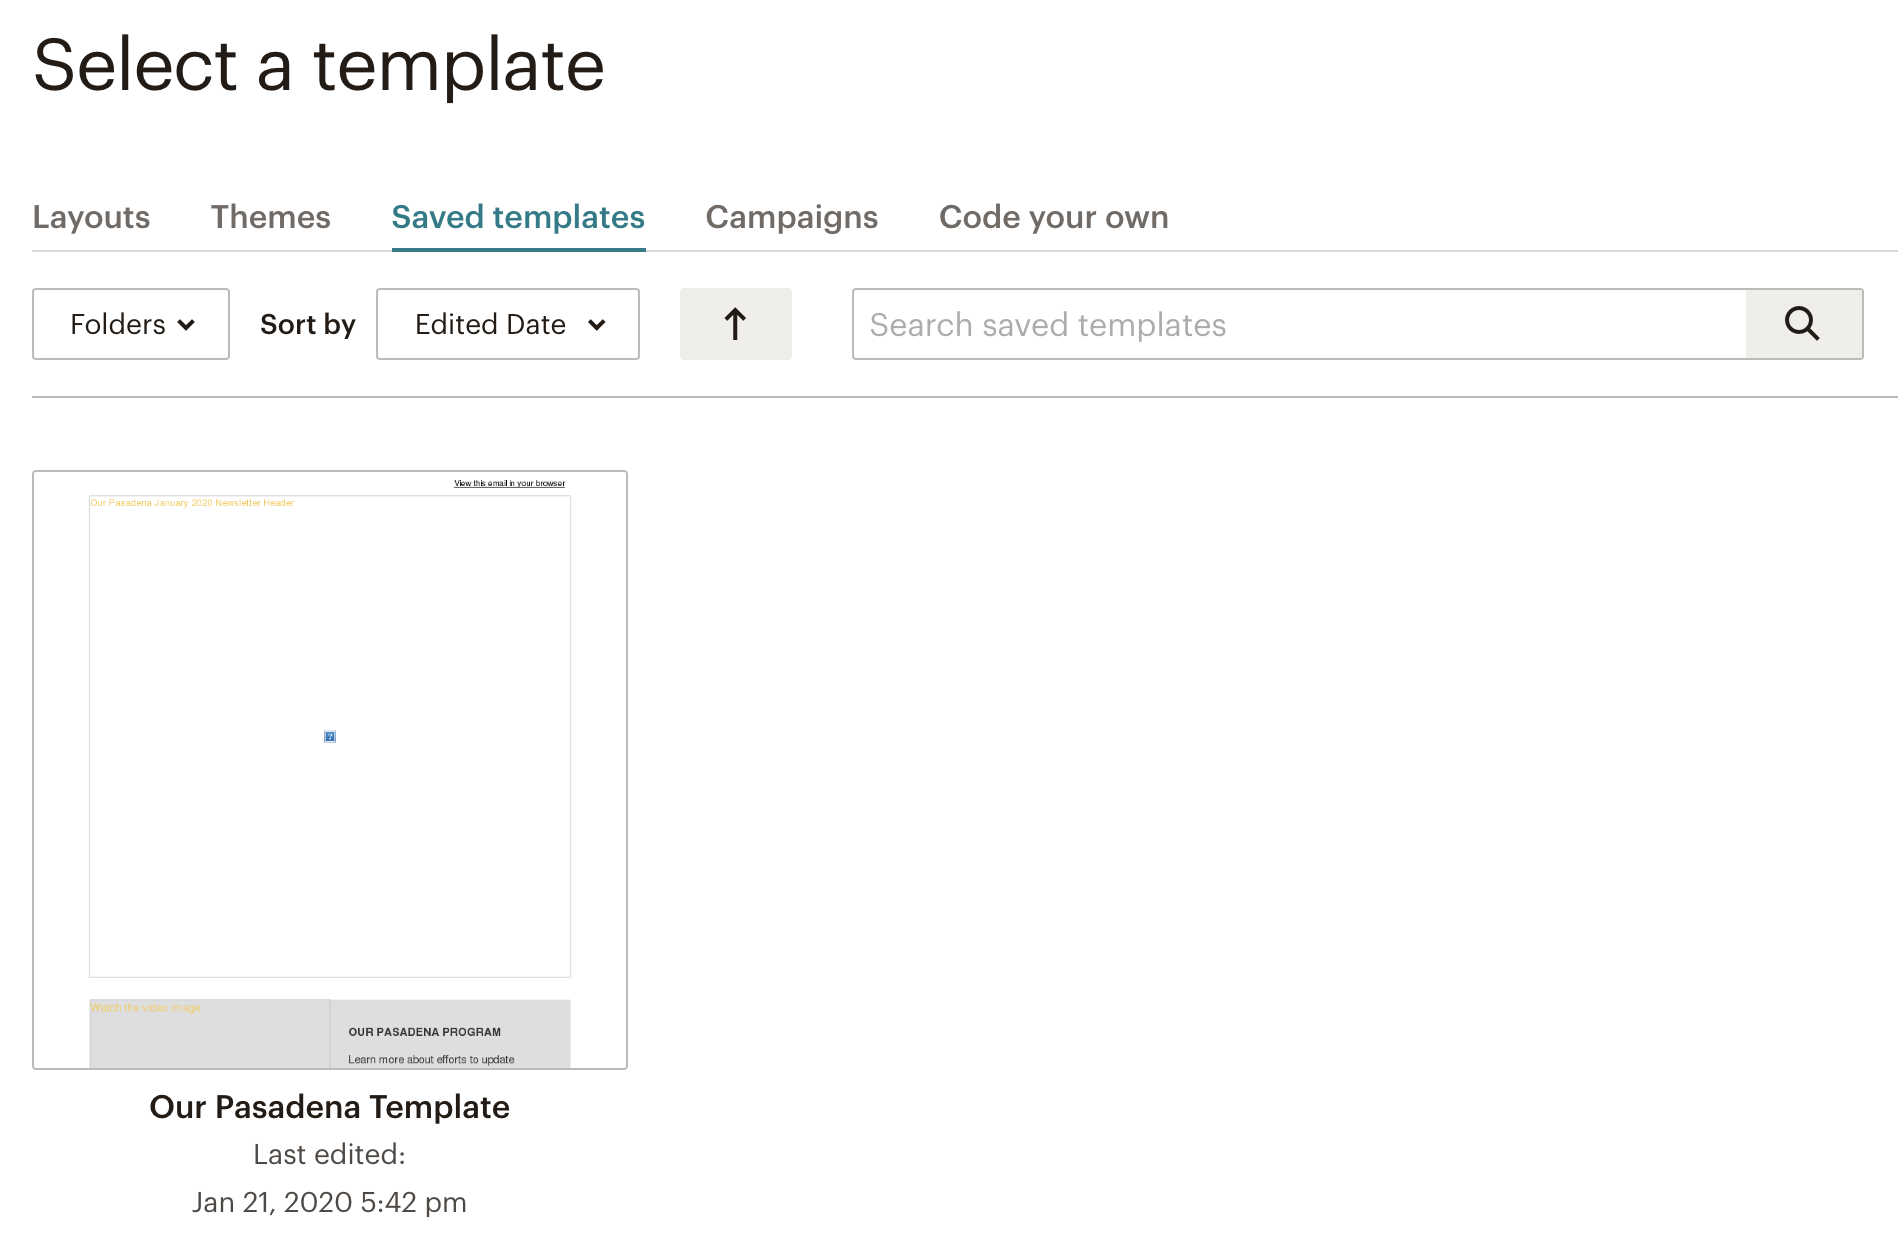
Task: Click View this email in your browser link
Action: tap(509, 483)
